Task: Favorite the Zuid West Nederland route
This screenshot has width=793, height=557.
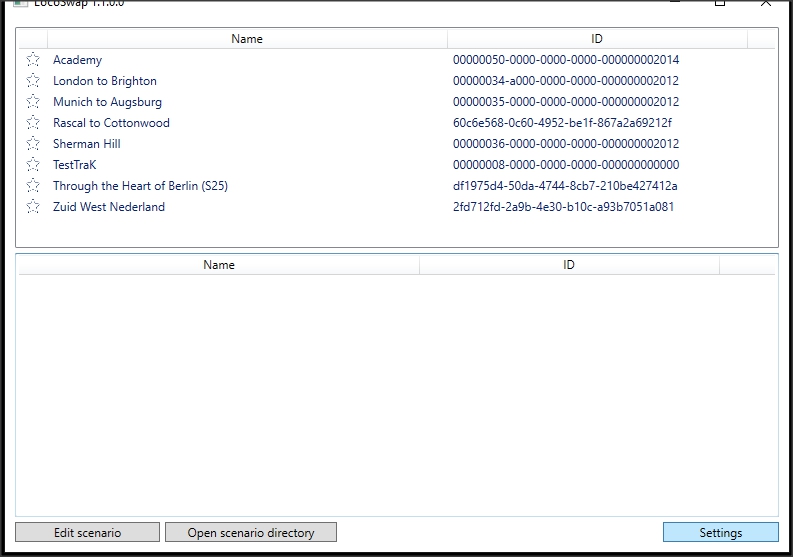Action: click(x=33, y=207)
